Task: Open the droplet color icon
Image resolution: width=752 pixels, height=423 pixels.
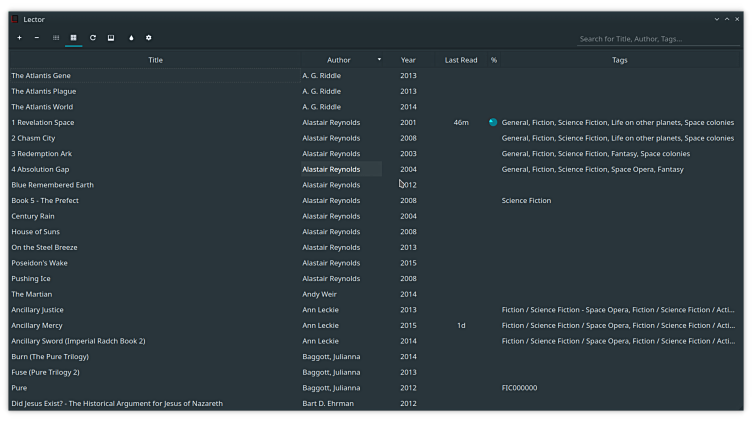Action: pyautogui.click(x=131, y=38)
